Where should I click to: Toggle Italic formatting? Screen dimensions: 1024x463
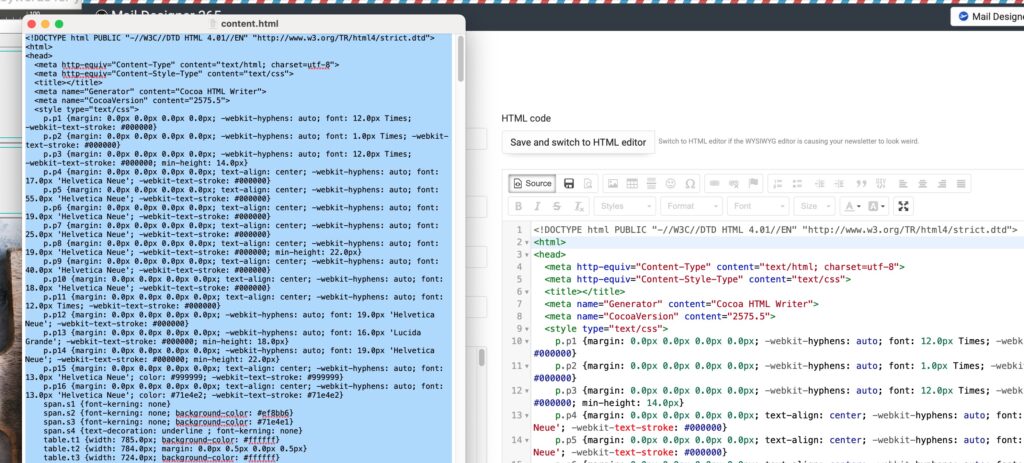click(x=537, y=206)
